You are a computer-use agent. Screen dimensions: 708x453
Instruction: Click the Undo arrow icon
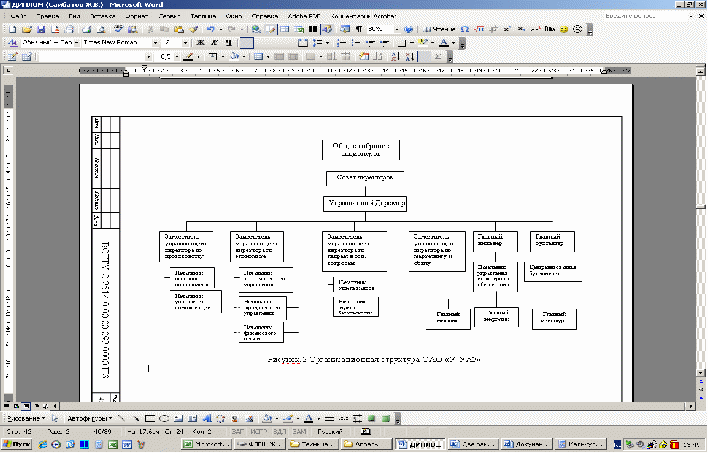pos(210,29)
